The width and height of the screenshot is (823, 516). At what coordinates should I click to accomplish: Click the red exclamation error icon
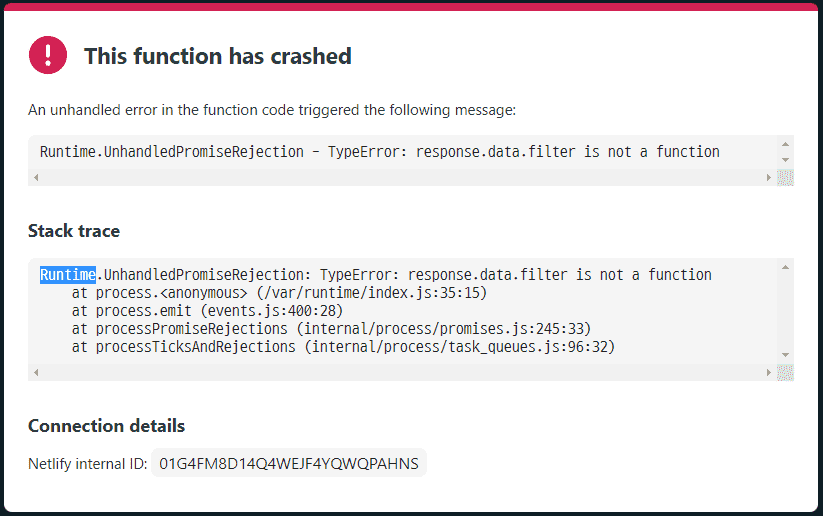tap(48, 55)
